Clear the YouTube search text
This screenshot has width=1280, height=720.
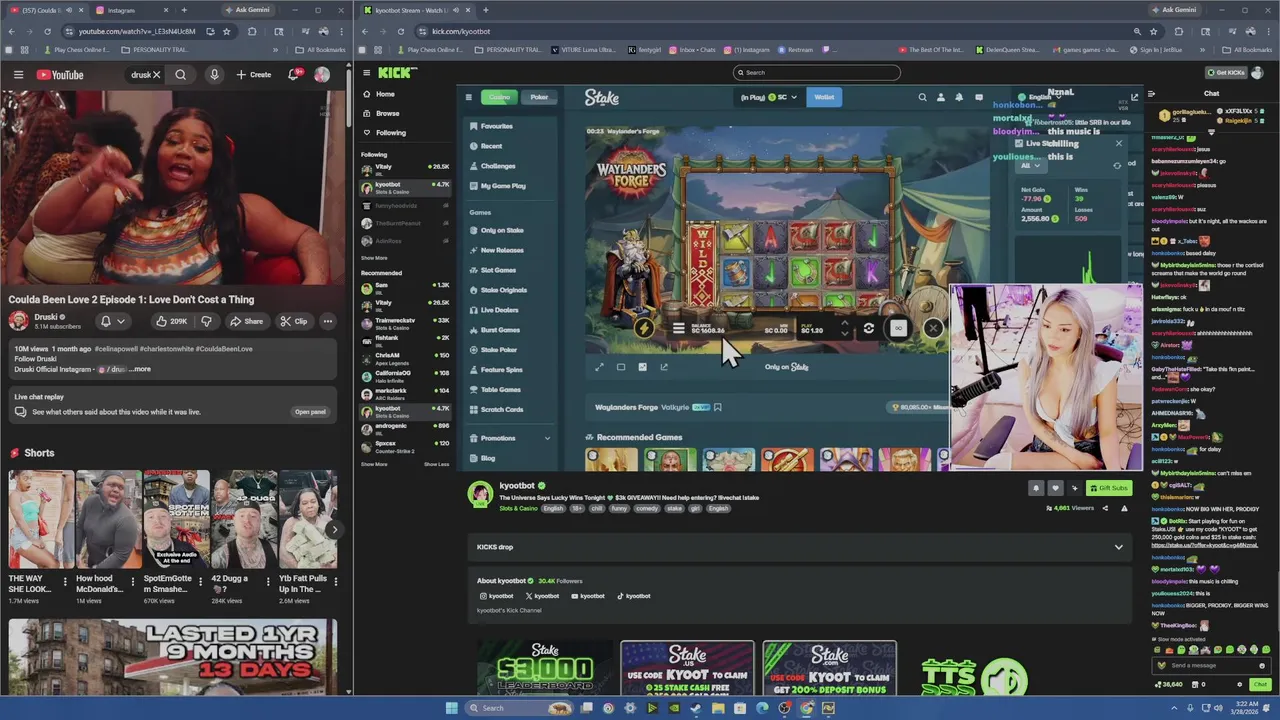coord(156,74)
